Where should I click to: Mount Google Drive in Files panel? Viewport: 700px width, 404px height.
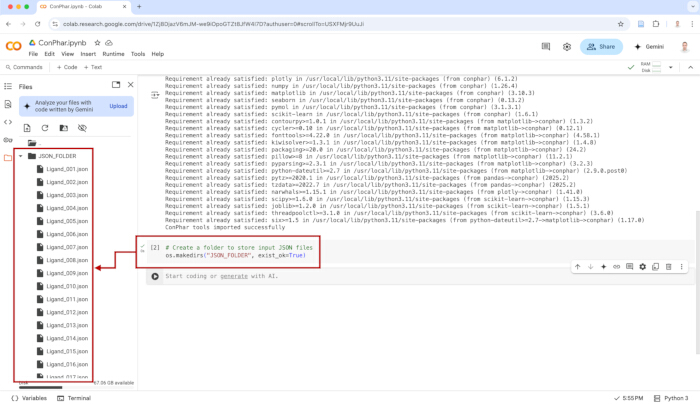[63, 128]
